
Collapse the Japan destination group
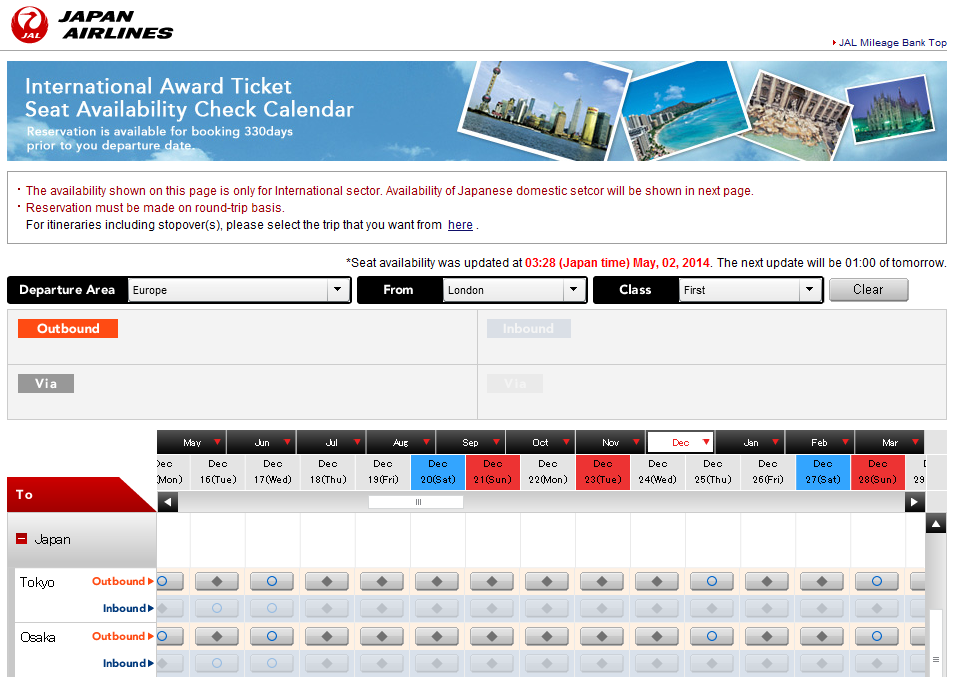(22, 538)
